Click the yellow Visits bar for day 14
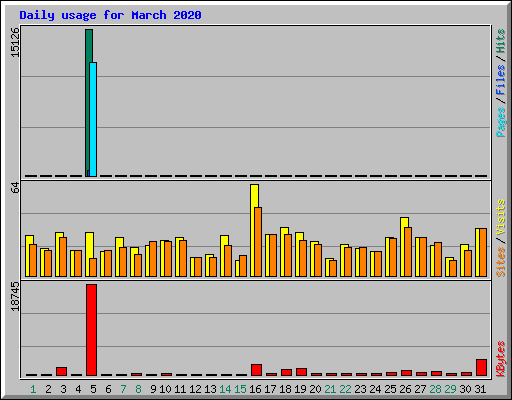Viewport: 512px width, 400px height. click(223, 256)
